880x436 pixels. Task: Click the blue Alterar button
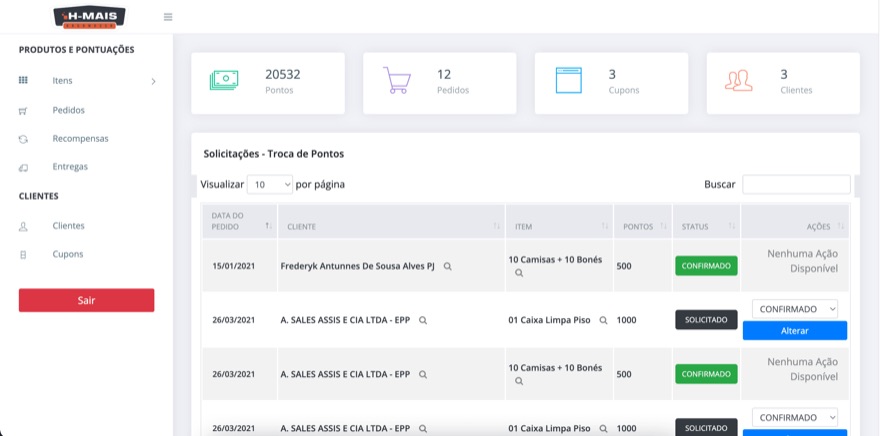click(x=795, y=331)
